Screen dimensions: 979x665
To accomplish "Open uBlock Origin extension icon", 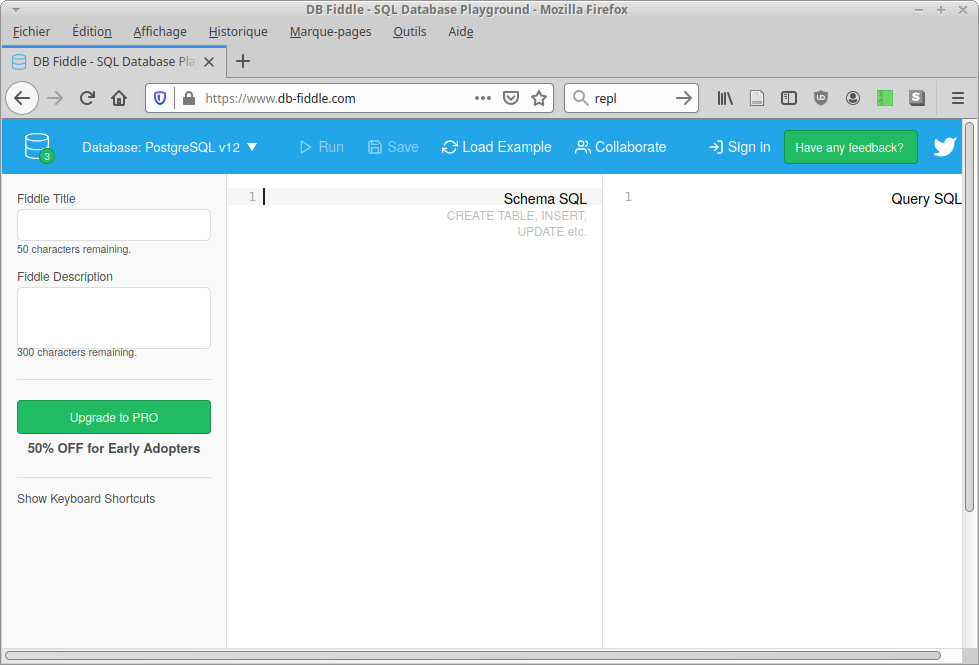I will point(820,98).
